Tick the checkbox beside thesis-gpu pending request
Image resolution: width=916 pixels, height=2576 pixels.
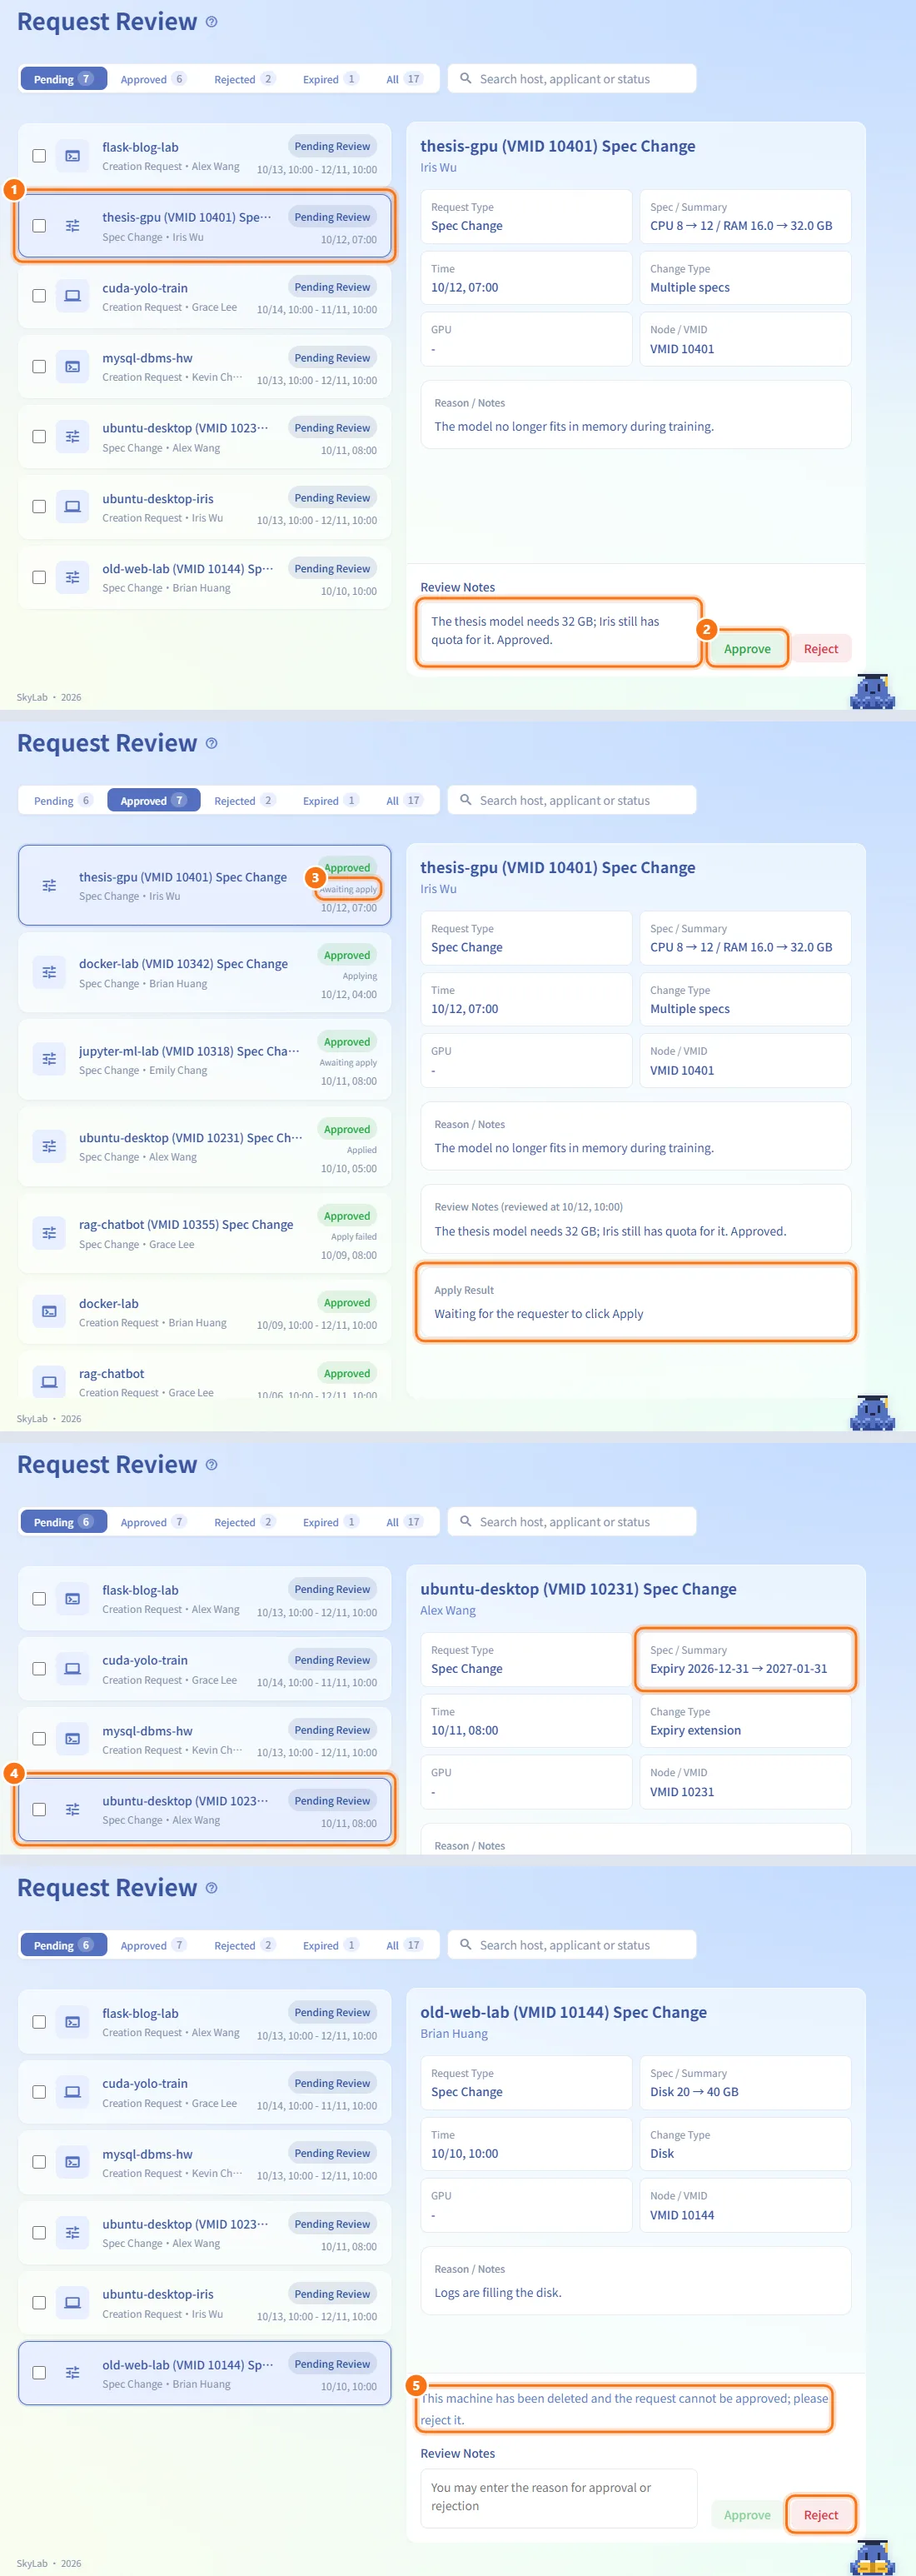pos(39,226)
